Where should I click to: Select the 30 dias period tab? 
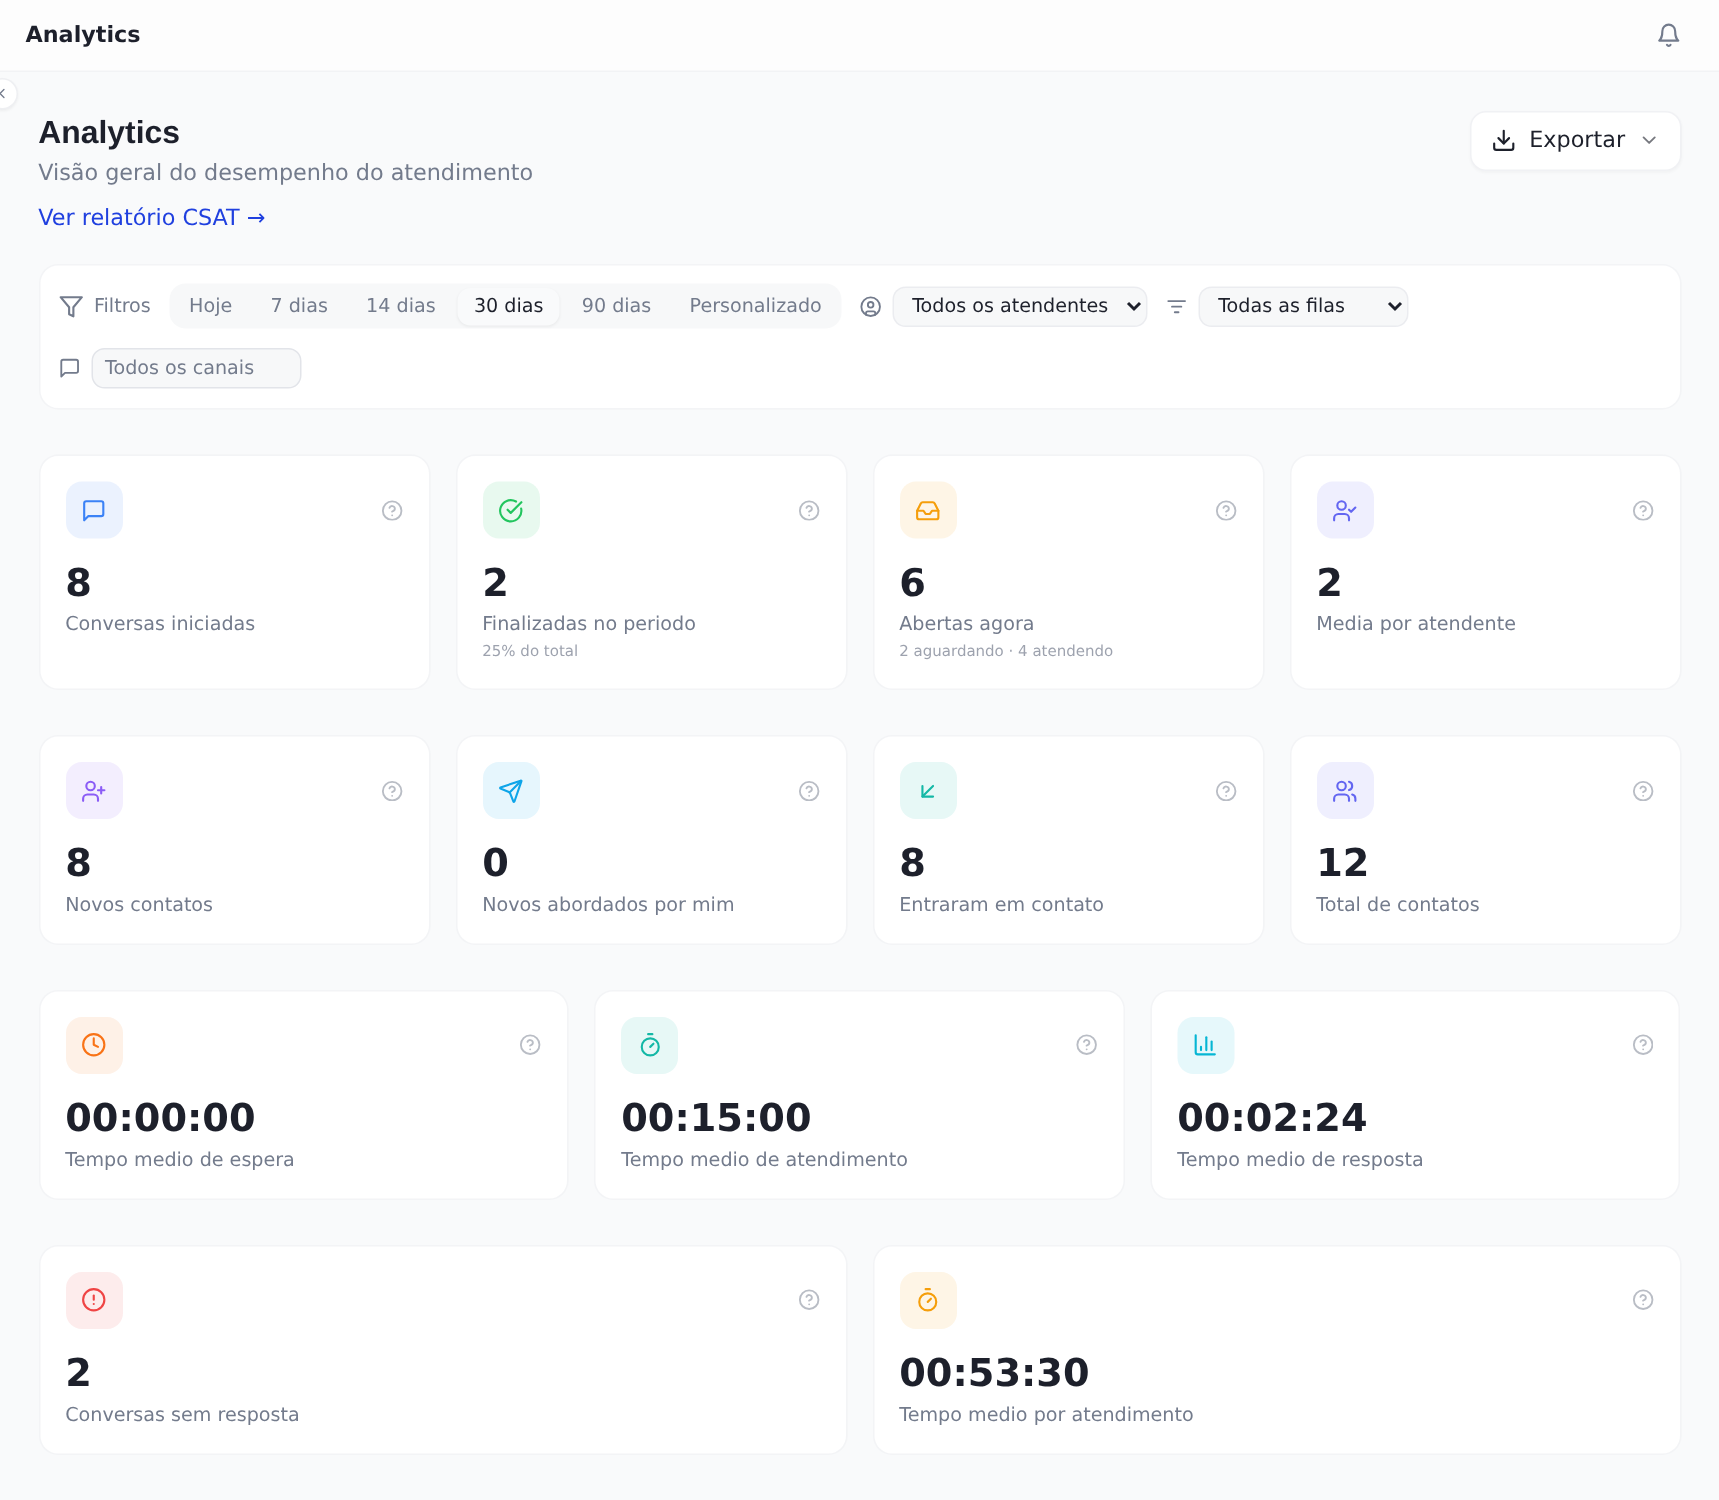[x=508, y=306]
